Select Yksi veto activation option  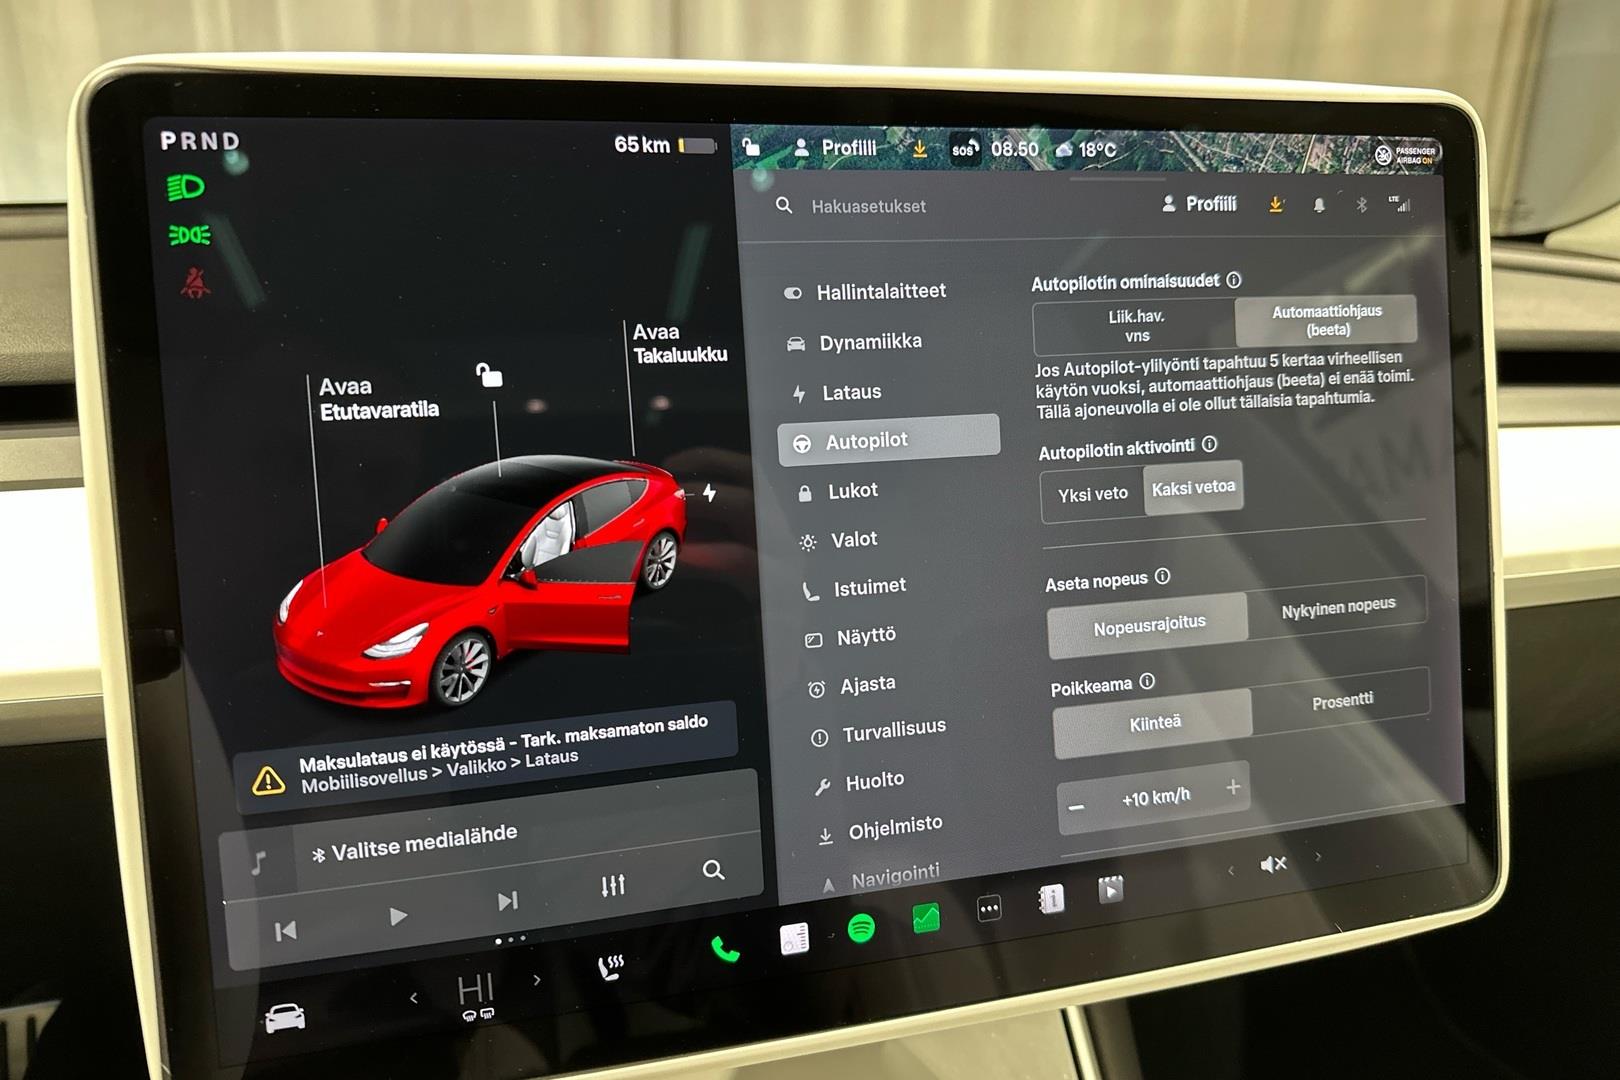tap(1092, 494)
